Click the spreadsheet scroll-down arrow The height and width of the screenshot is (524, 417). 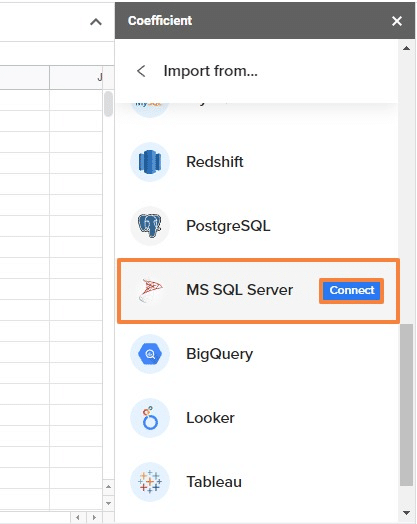pos(108,503)
